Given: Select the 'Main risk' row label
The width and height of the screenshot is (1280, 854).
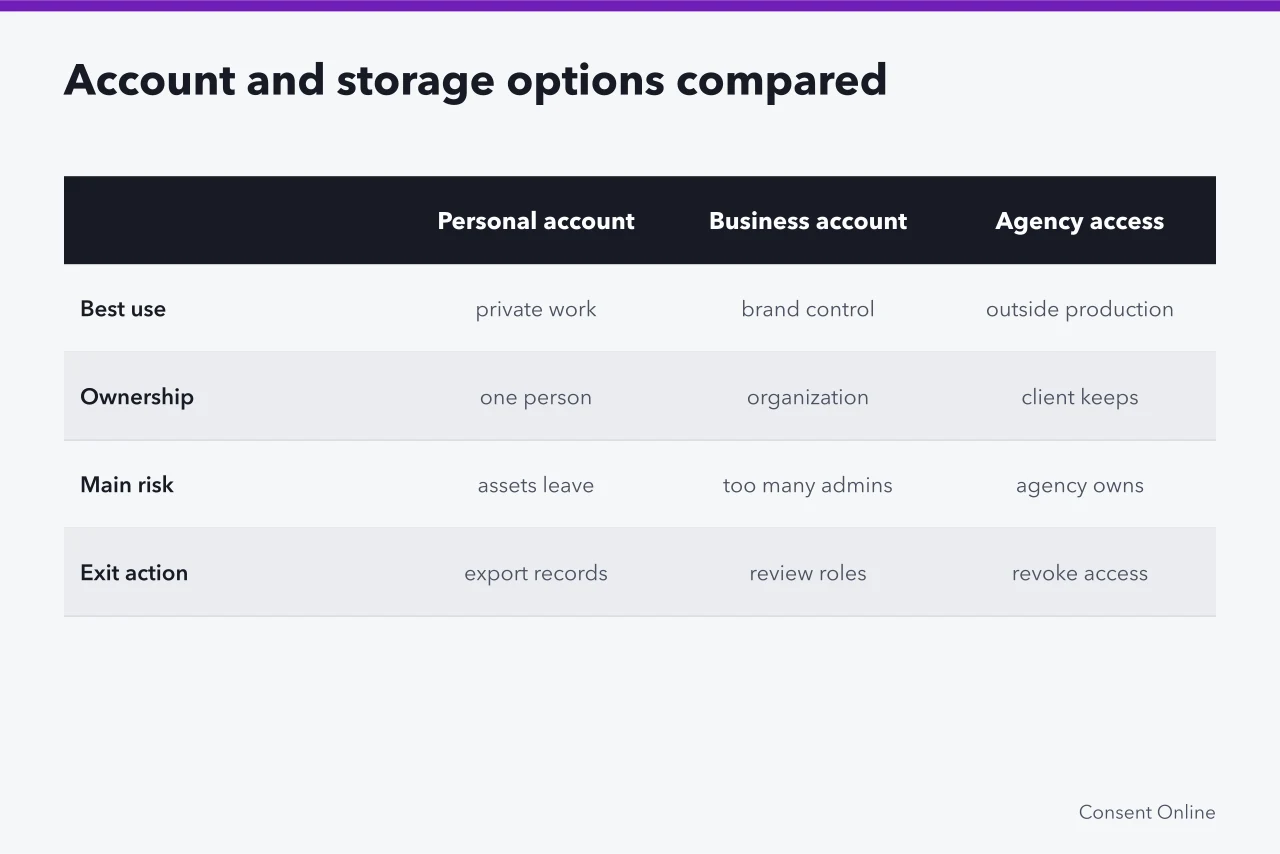Looking at the screenshot, I should point(127,485).
